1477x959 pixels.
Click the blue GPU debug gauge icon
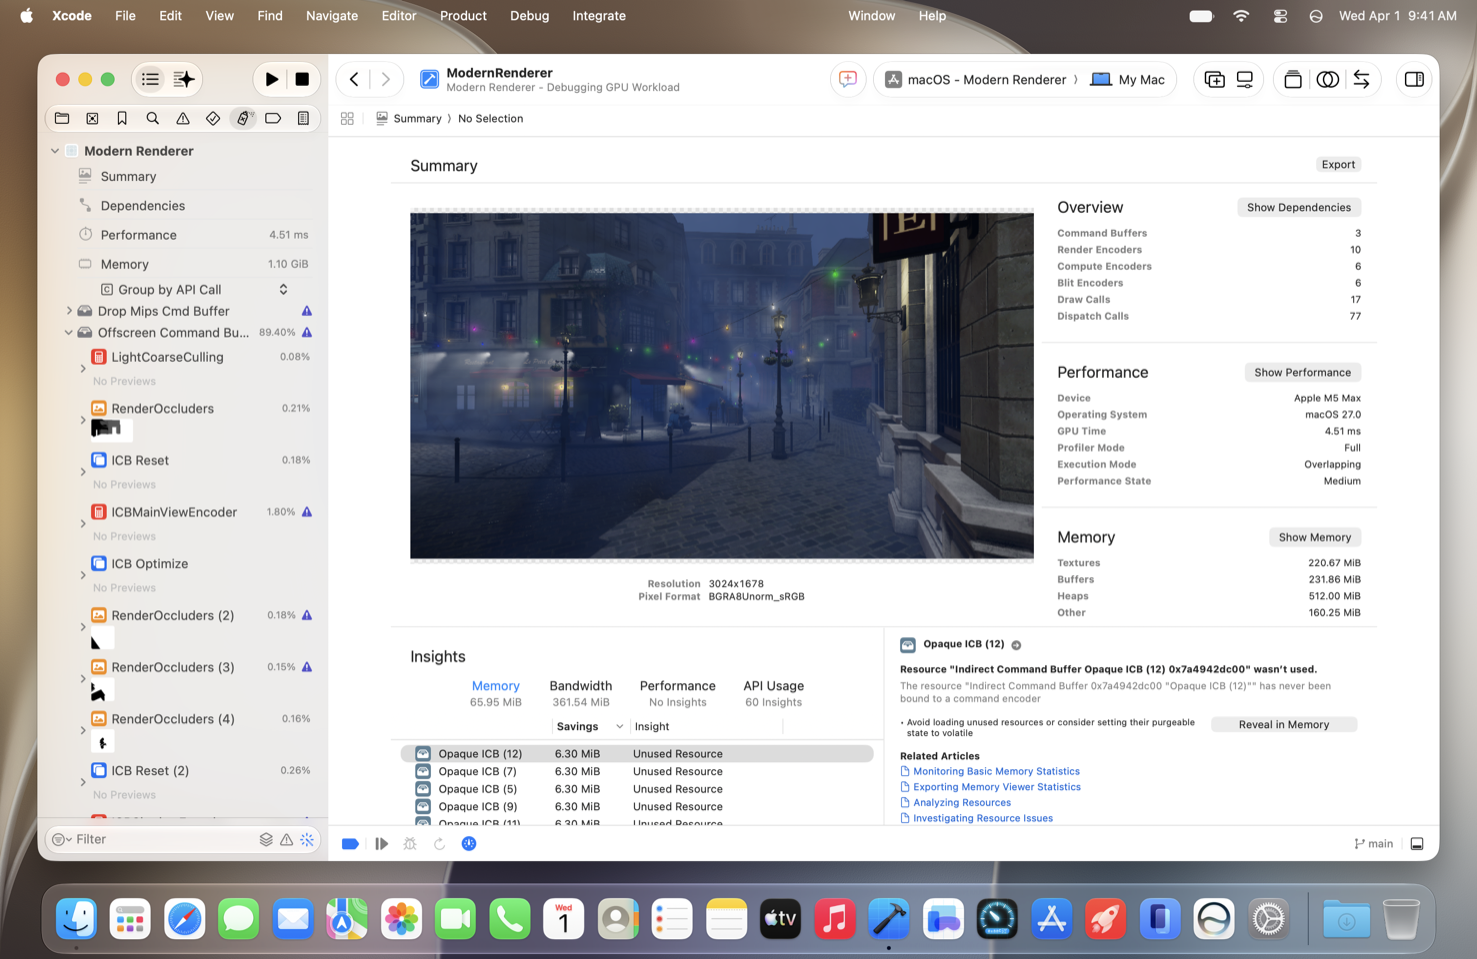click(x=469, y=844)
